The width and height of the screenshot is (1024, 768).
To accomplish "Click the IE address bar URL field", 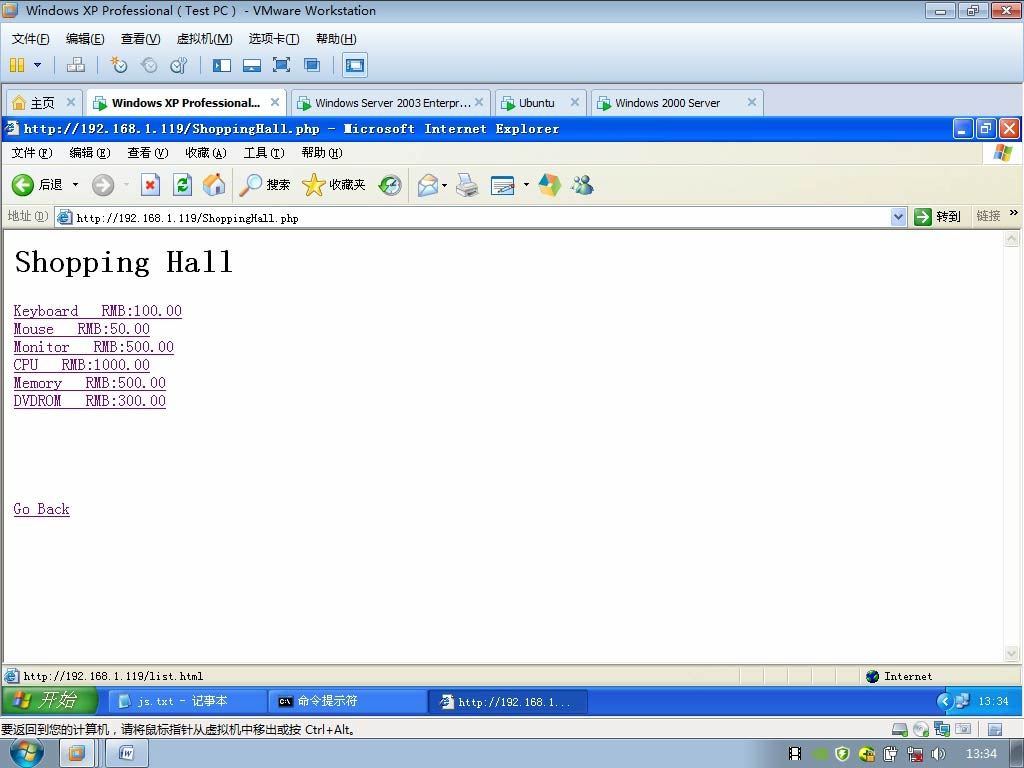I will coord(480,217).
